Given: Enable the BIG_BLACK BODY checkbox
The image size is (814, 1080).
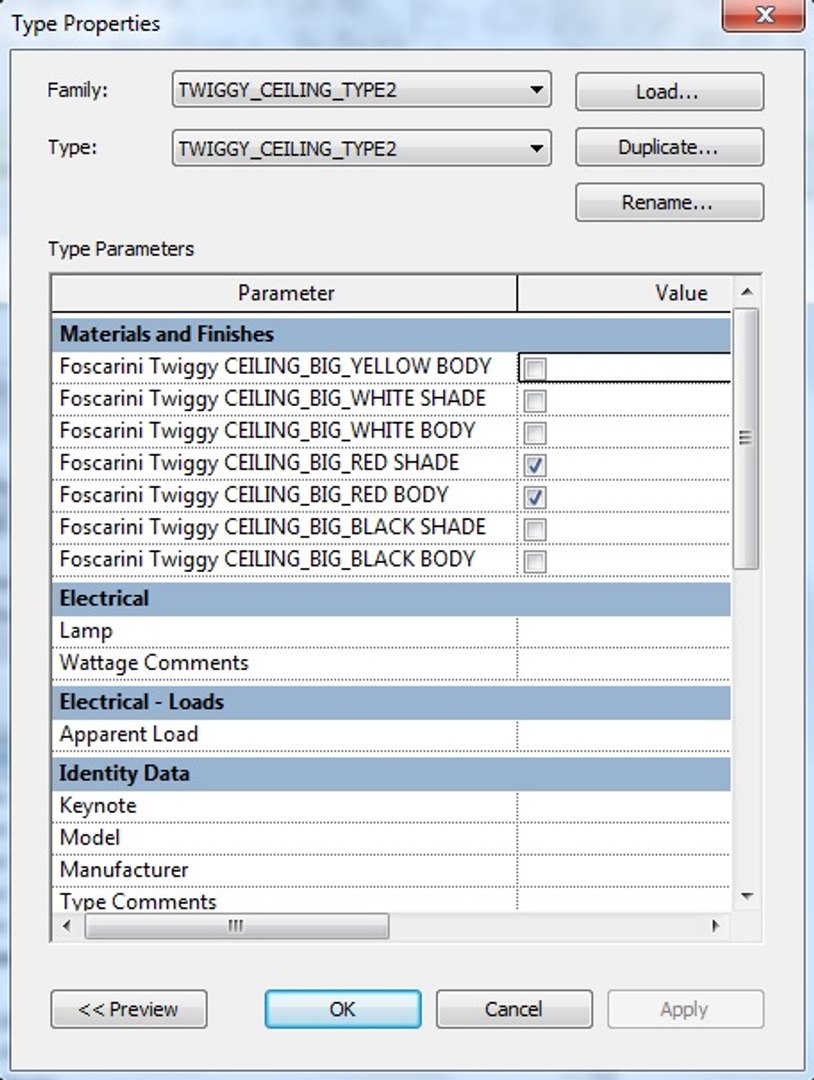Looking at the screenshot, I should click(536, 561).
